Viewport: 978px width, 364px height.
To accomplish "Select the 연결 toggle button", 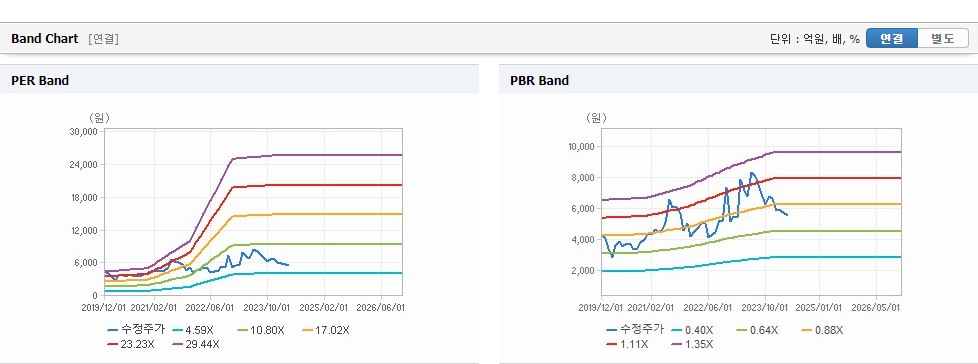I will [x=892, y=39].
